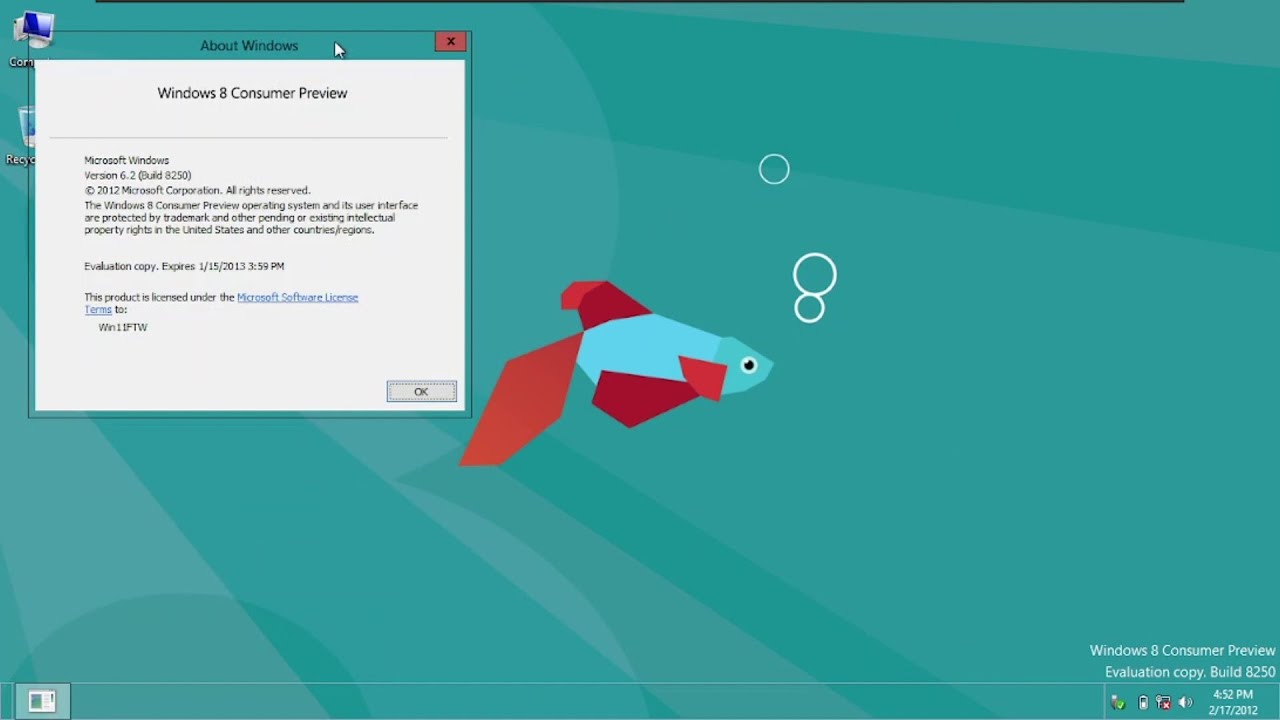Click the '© 2012 Microsoft Corporation' copyright line
Image resolution: width=1280 pixels, height=720 pixels.
[x=197, y=190]
